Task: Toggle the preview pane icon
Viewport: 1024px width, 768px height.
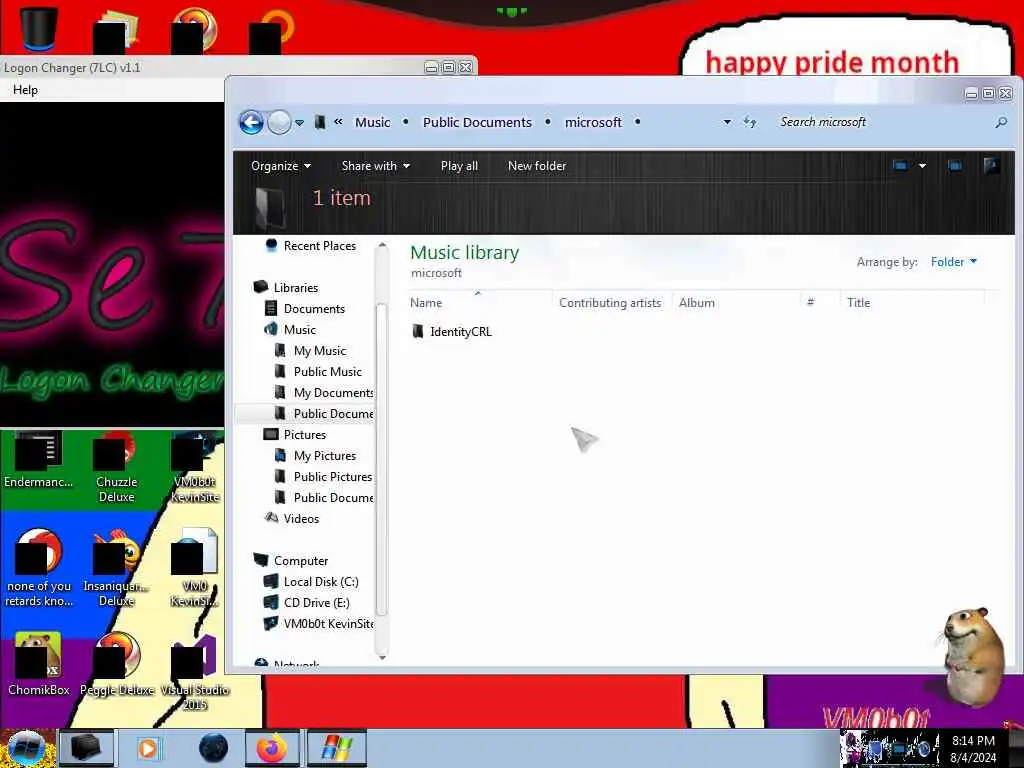Action: (x=955, y=166)
